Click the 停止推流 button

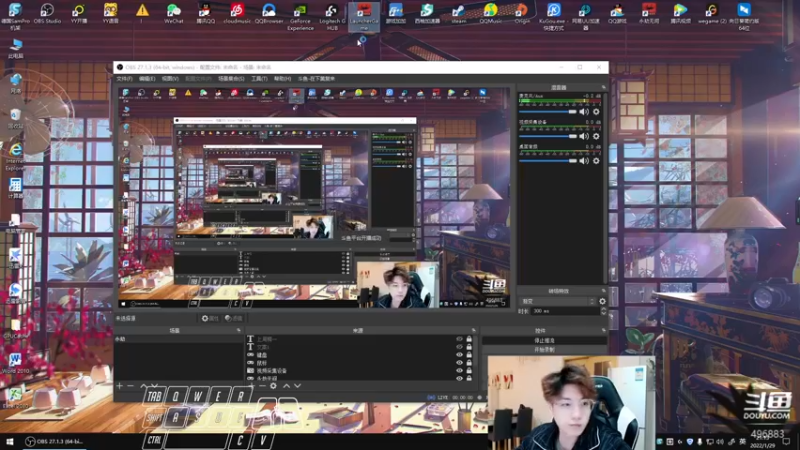(x=544, y=340)
